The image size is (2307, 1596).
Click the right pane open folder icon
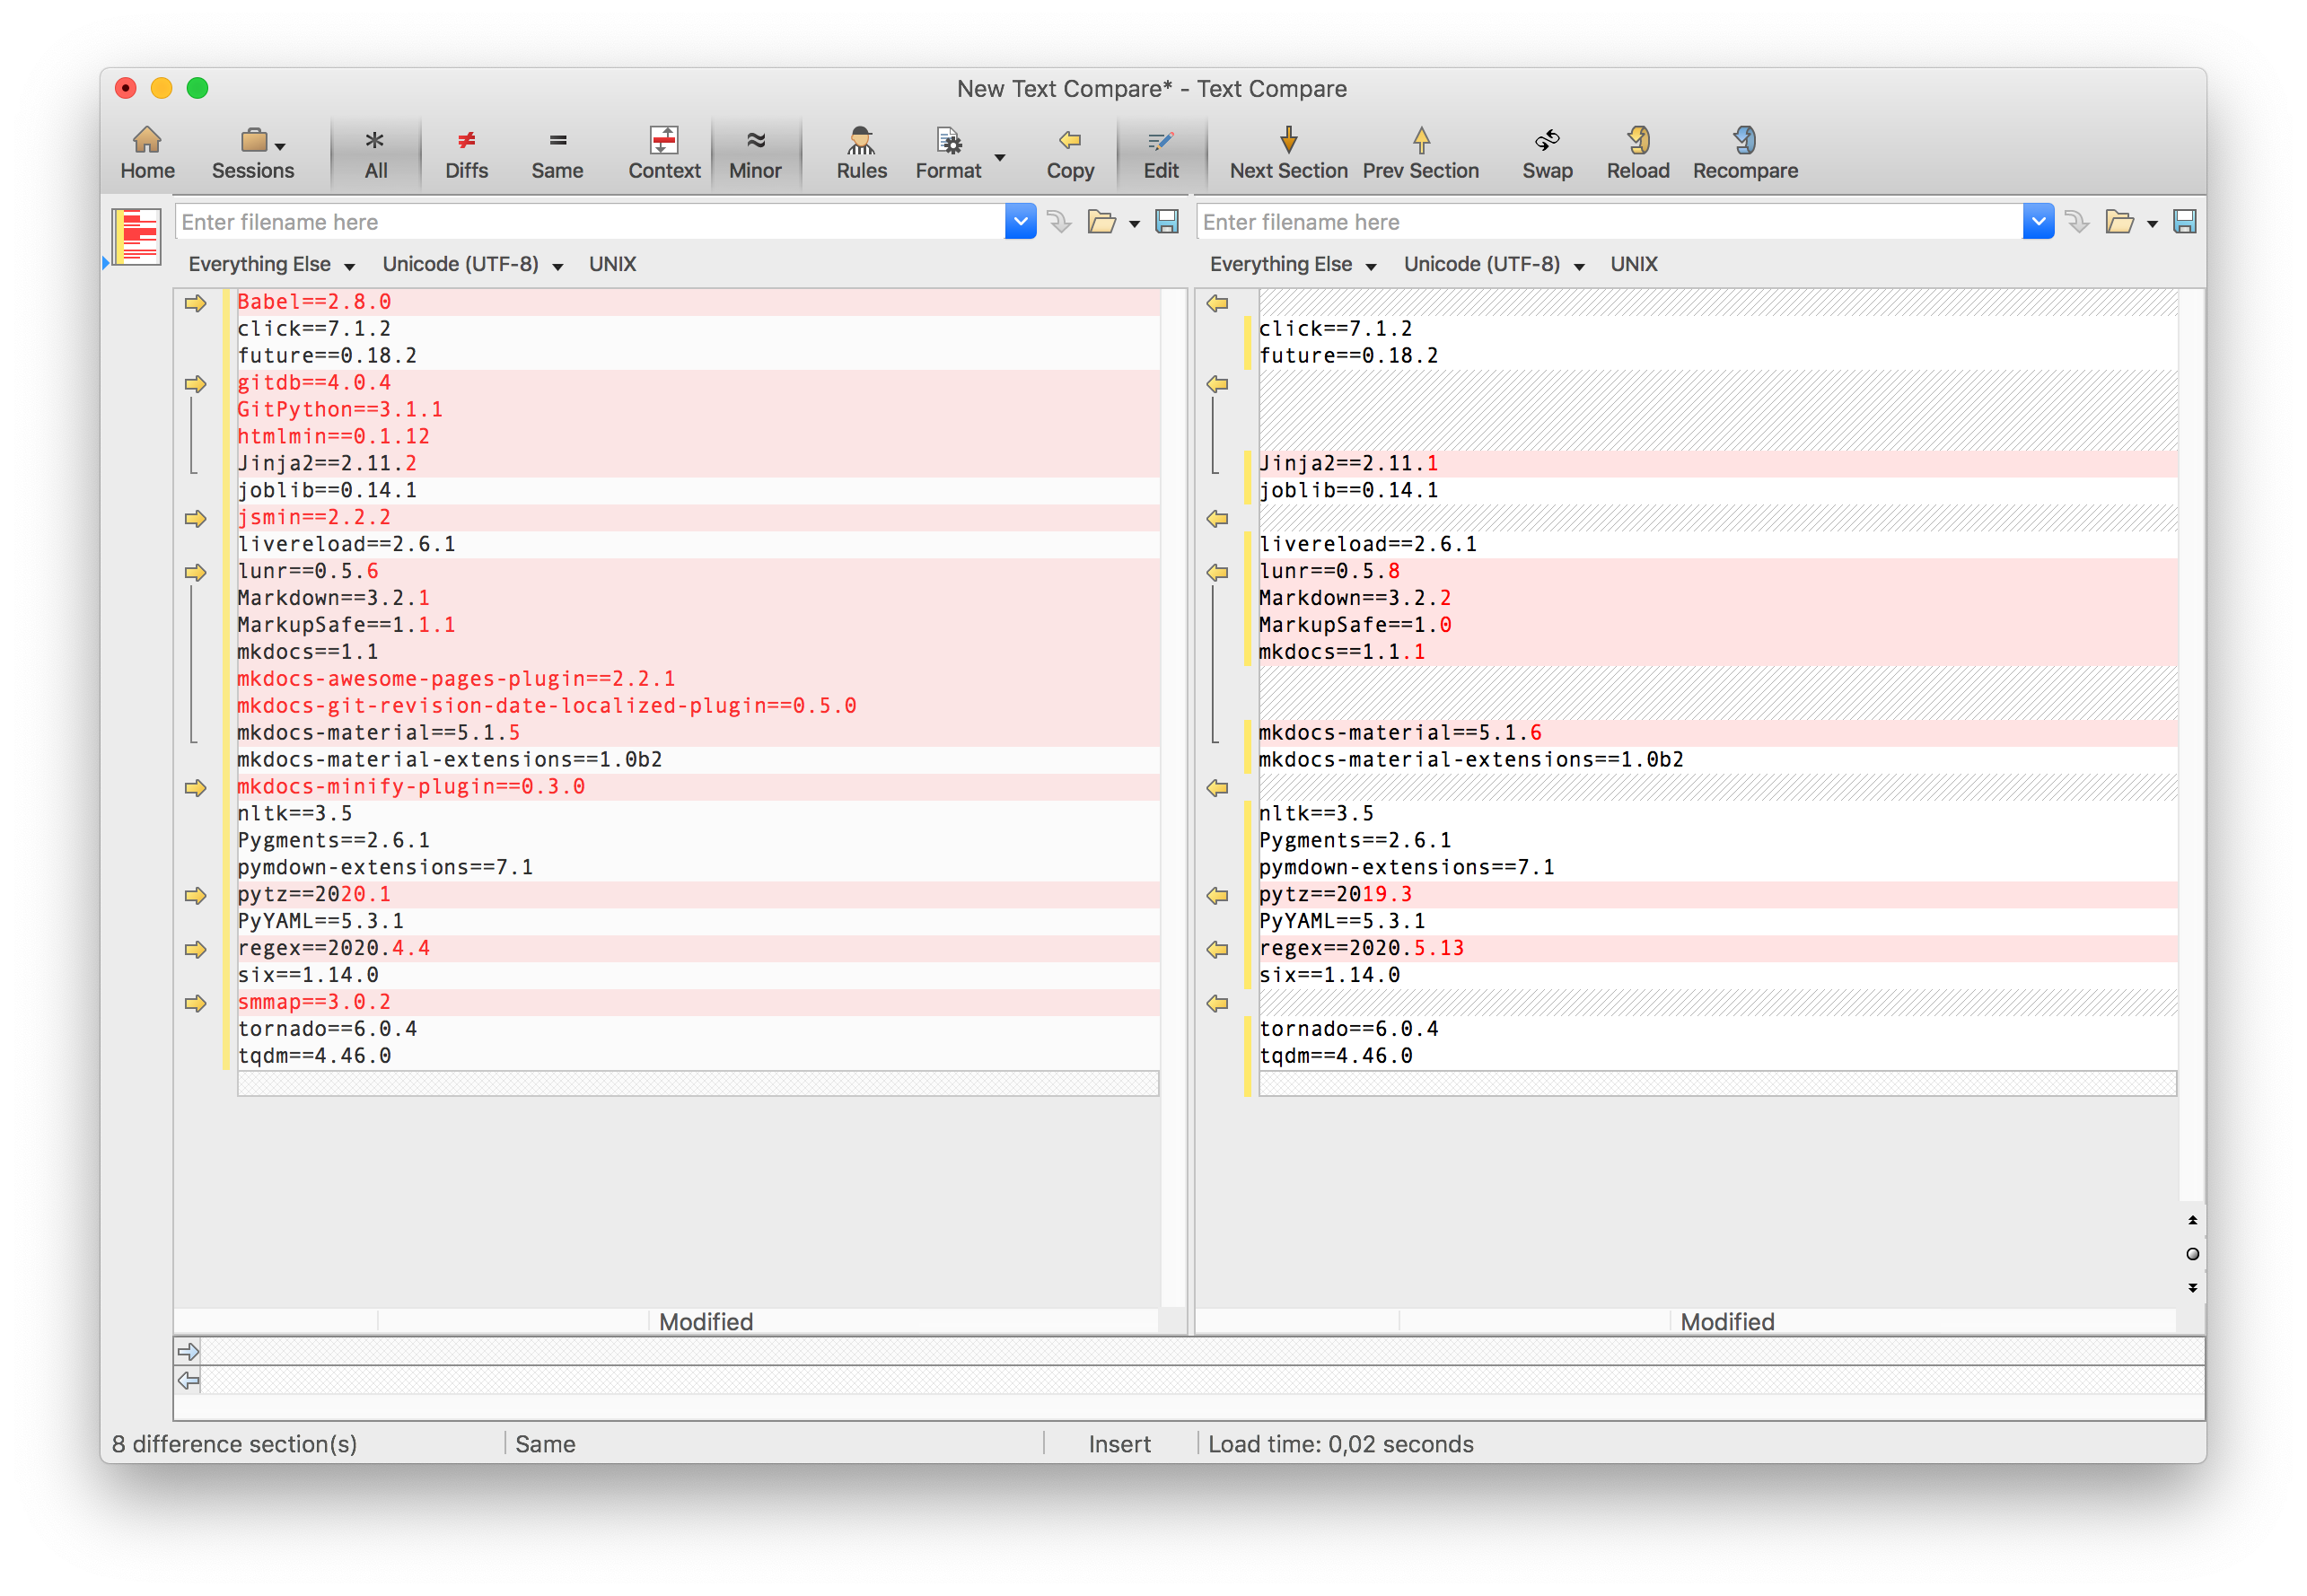click(x=2119, y=222)
